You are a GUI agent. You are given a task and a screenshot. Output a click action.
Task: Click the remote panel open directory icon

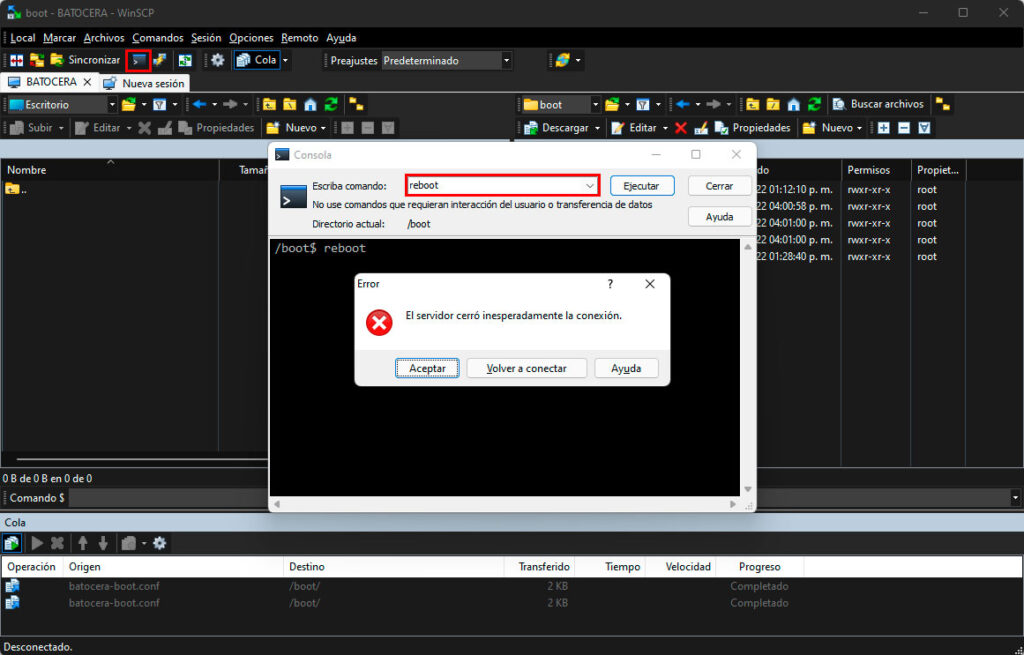point(612,104)
